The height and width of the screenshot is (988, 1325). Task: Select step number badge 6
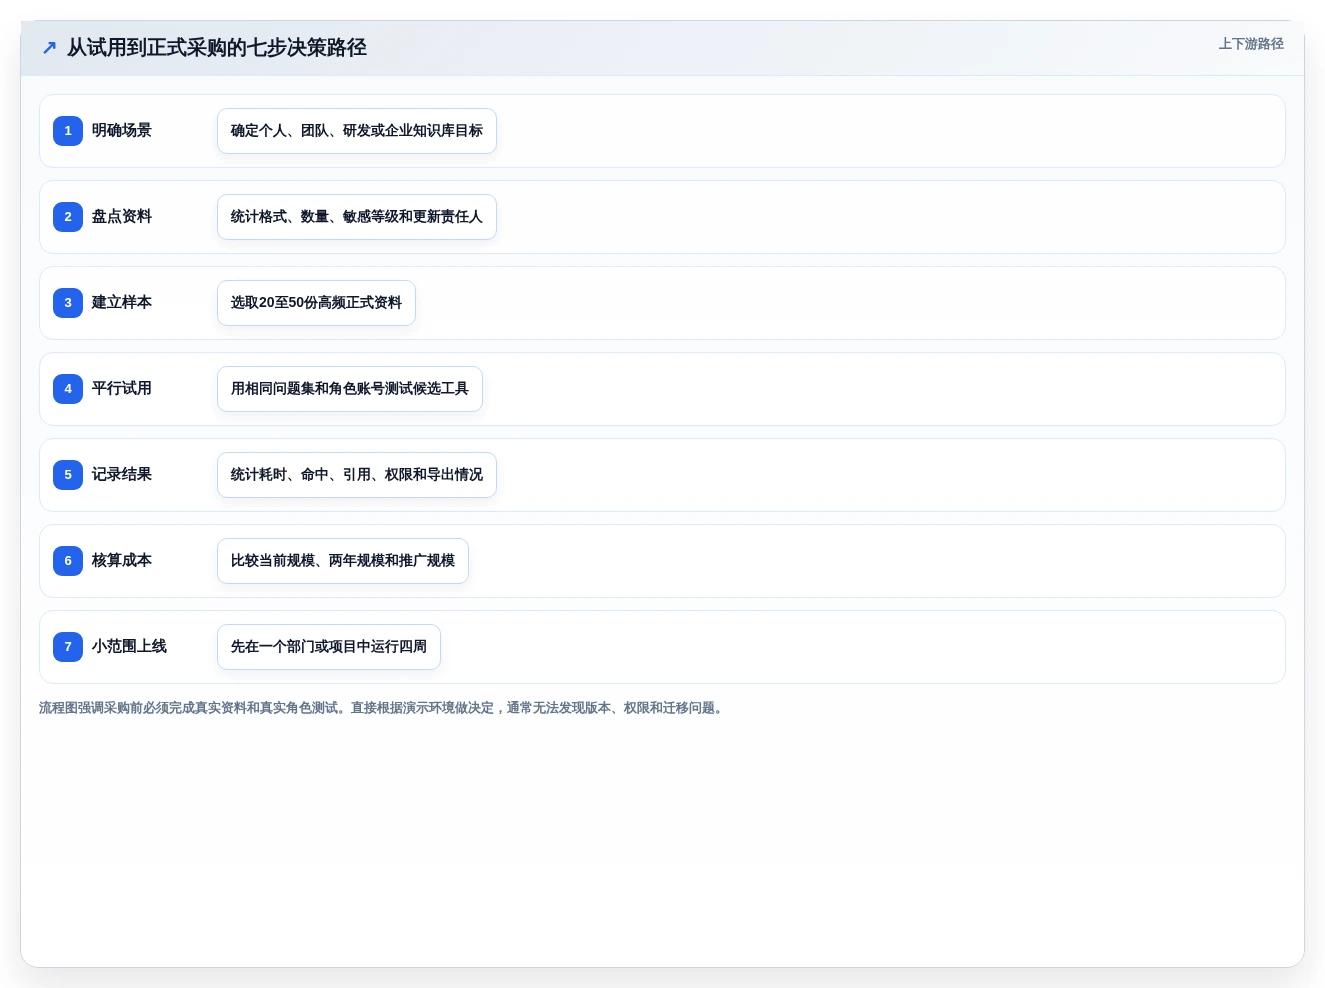pos(68,561)
